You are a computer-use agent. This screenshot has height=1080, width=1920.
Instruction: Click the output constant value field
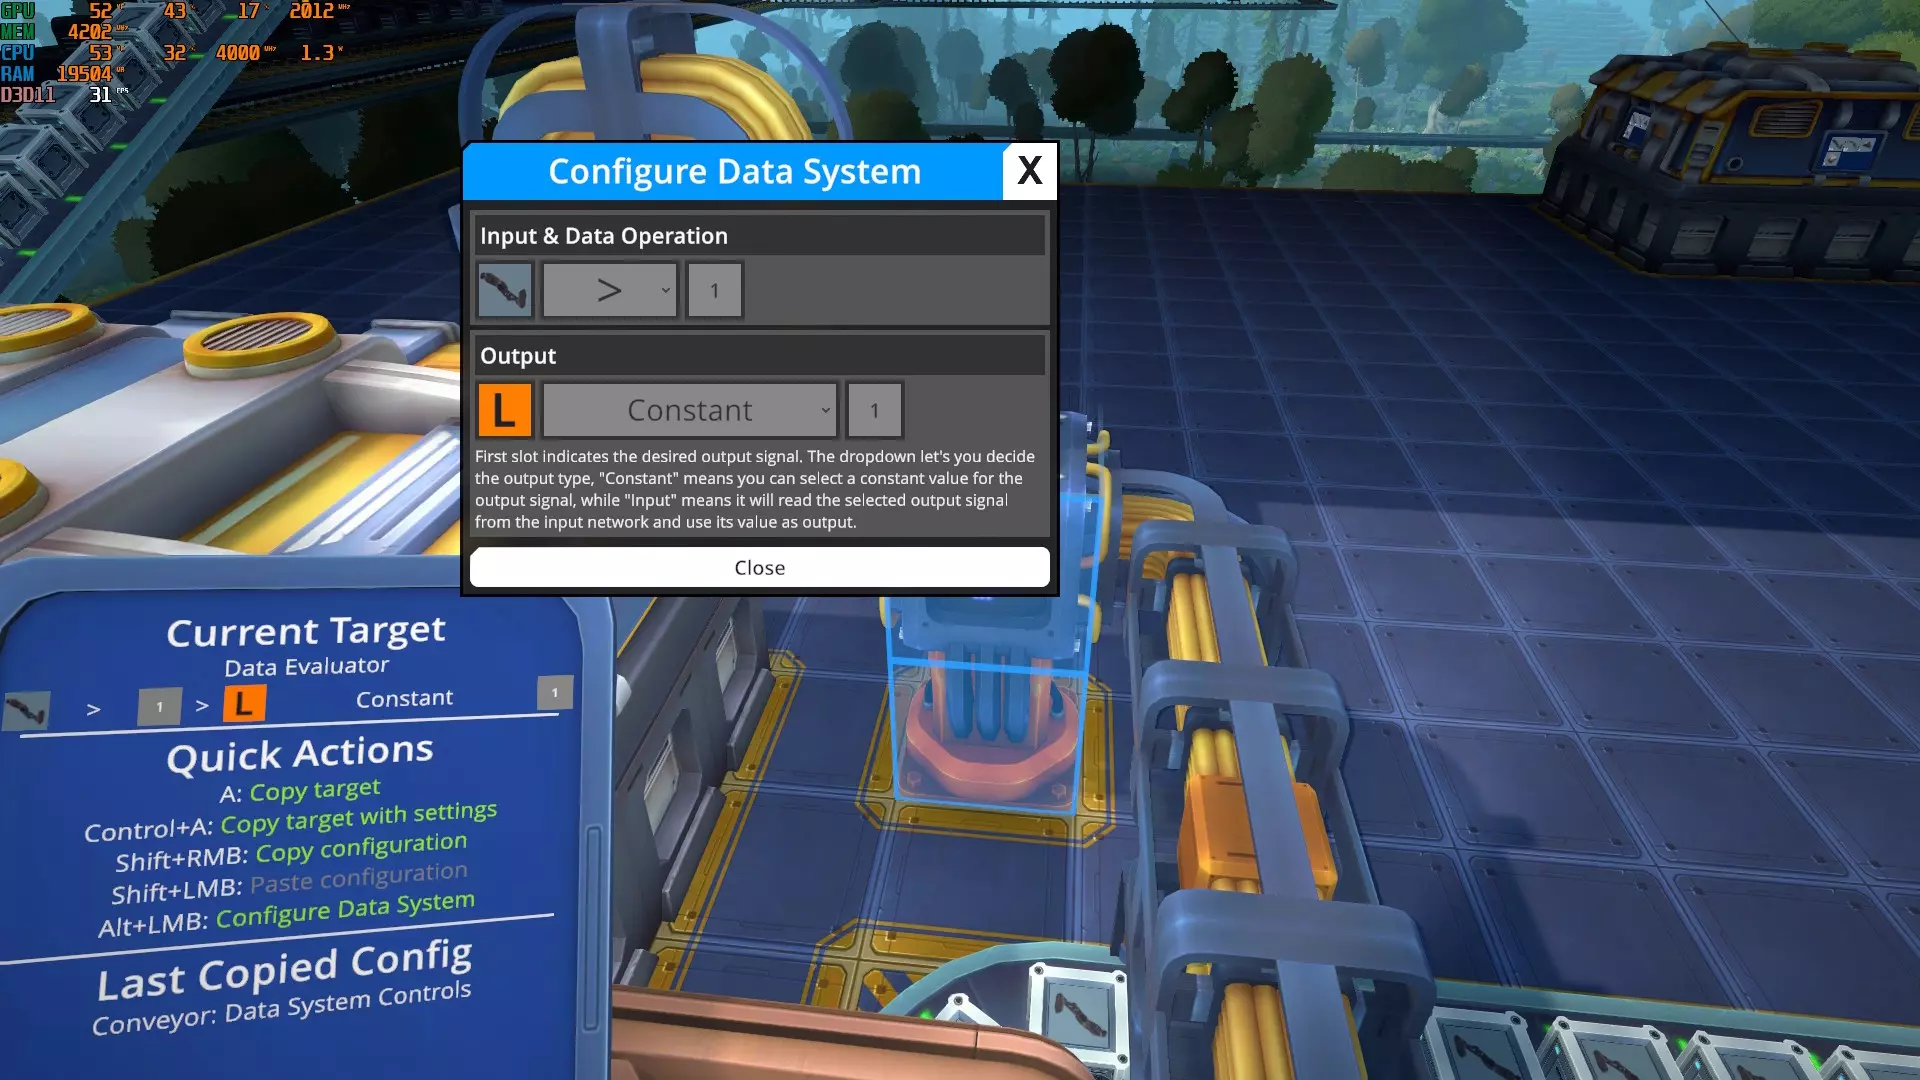(874, 410)
